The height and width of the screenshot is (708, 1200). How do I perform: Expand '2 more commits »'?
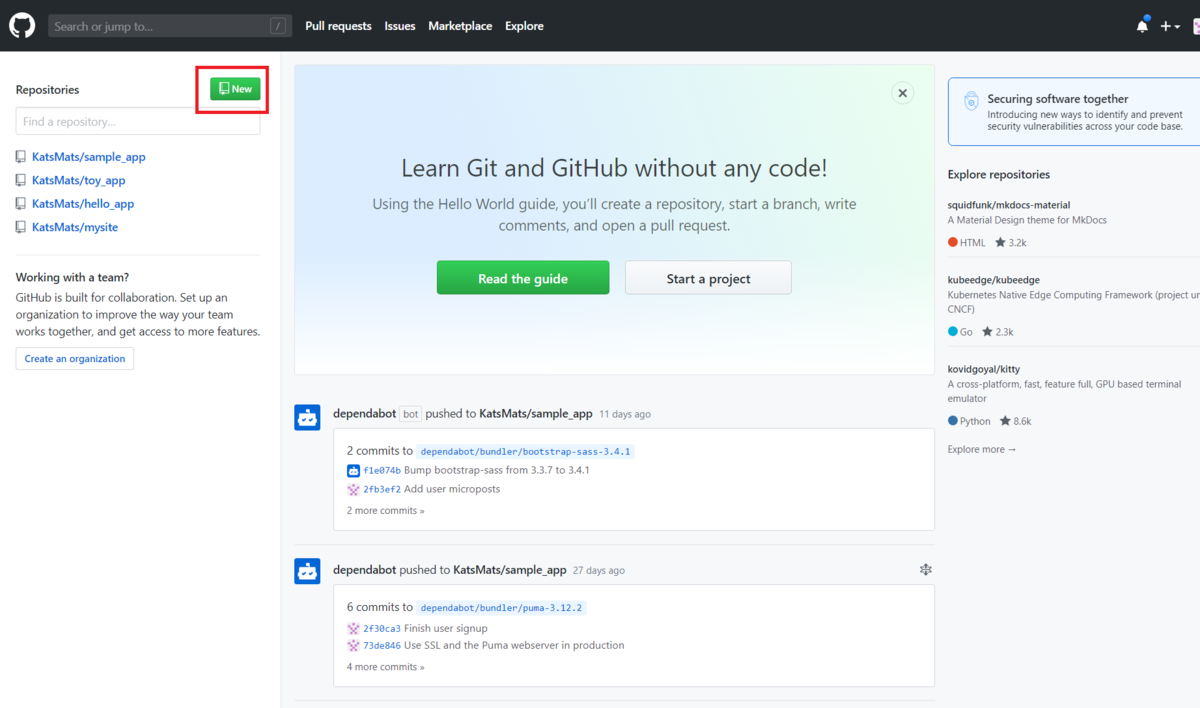coord(385,510)
